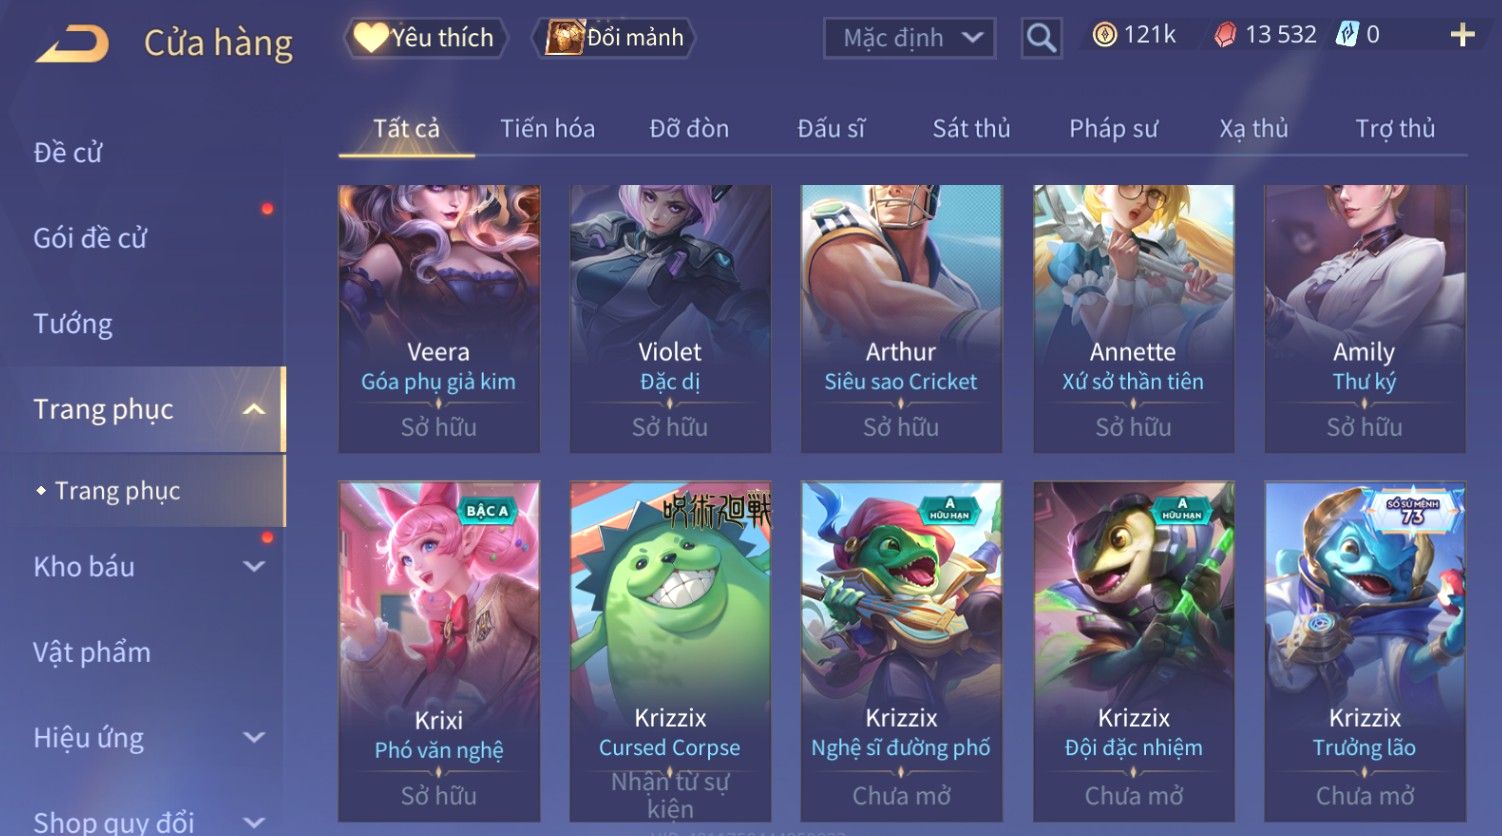The image size is (1502, 836).
Task: Select the Krizzix Cursed Corpse skin card
Action: [670, 652]
